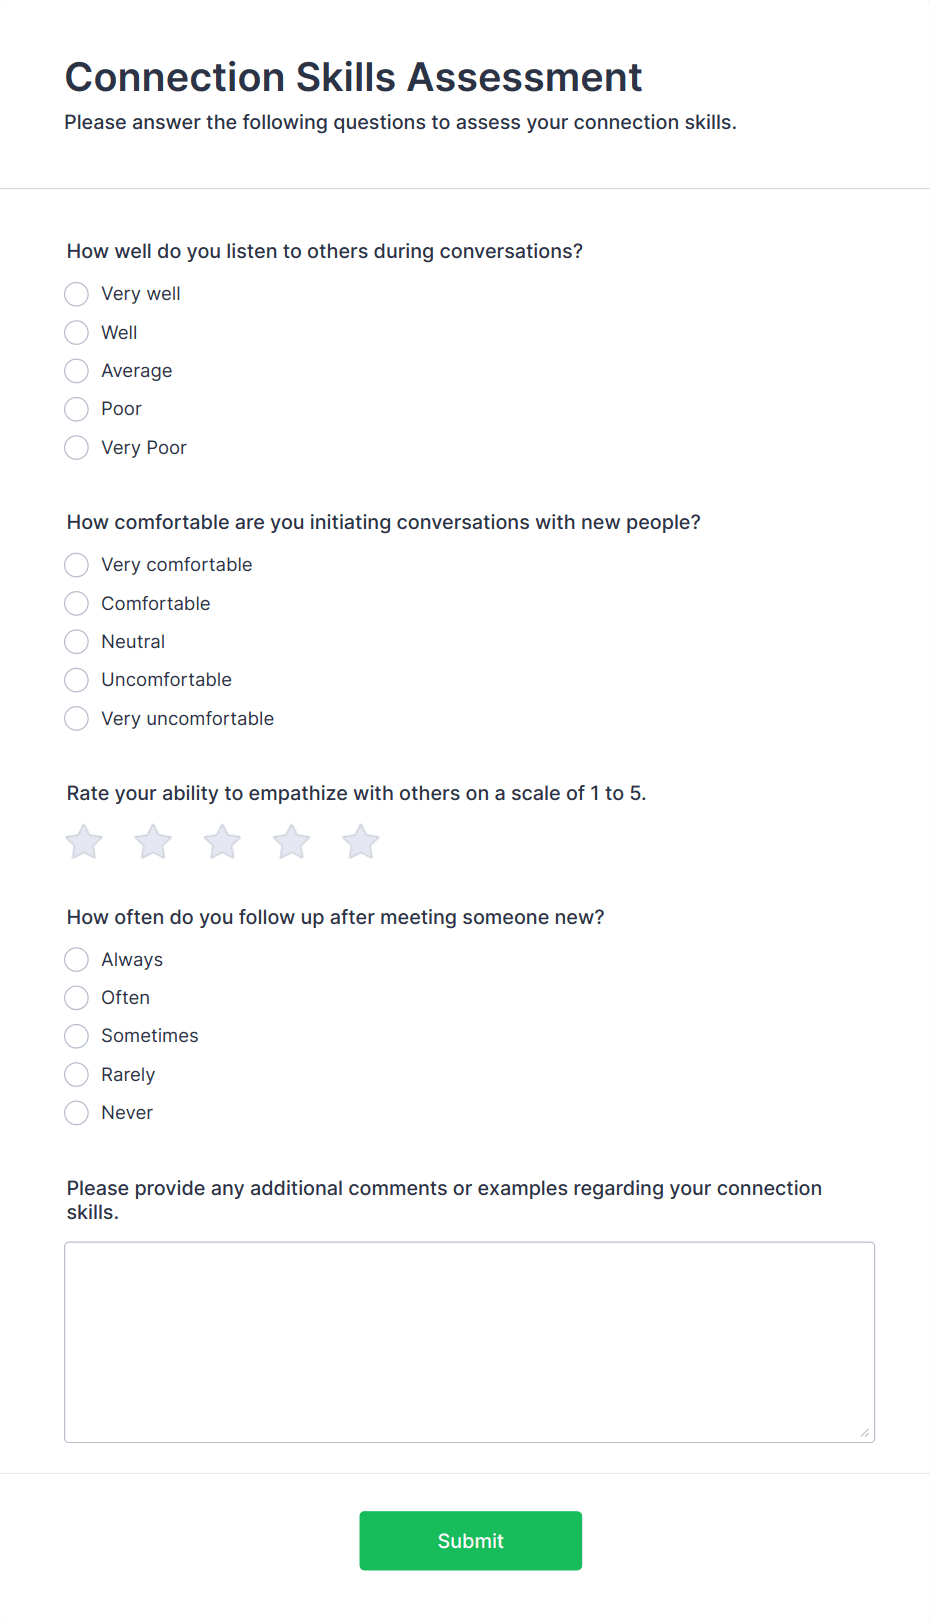Select 'Very comfortable' initiating conversations
The image size is (930, 1620).
(x=76, y=564)
